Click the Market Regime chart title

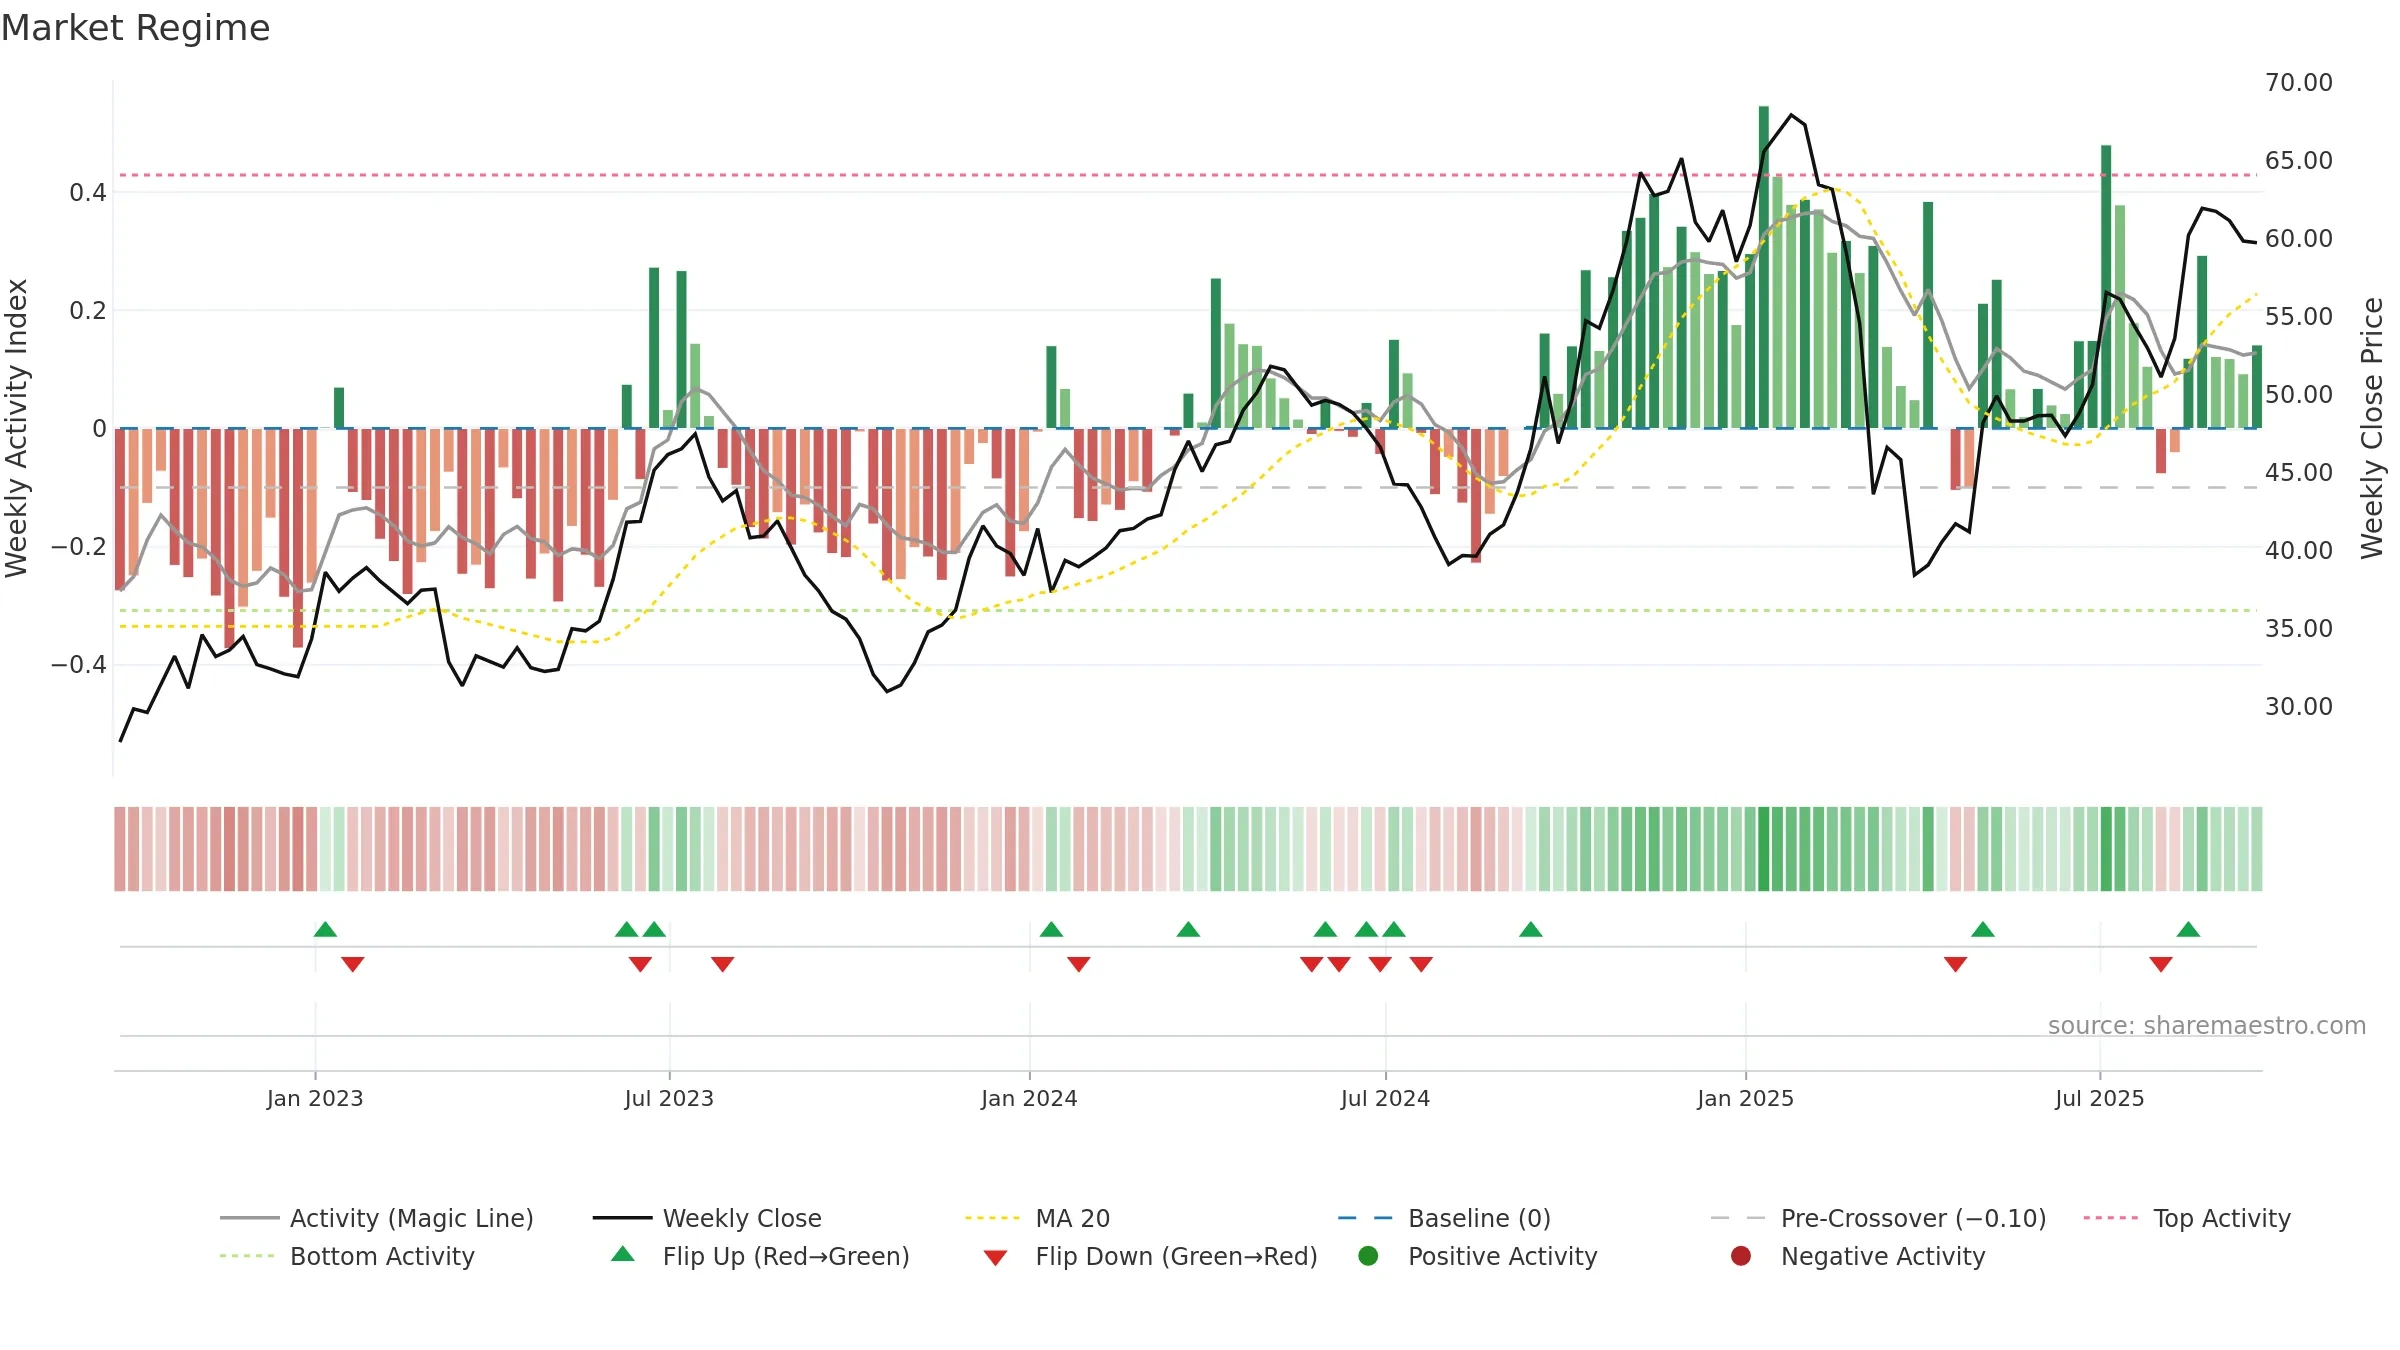point(136,28)
